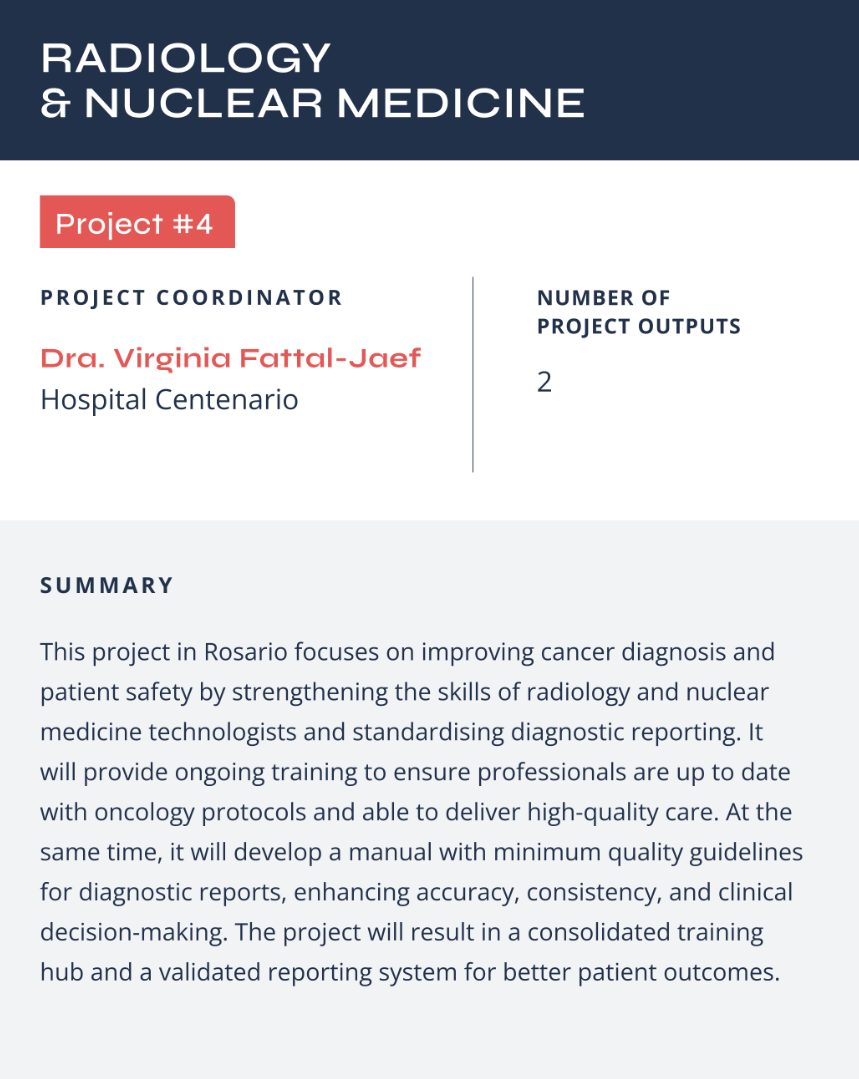Click the "Hospital Centenario" text

point(169,400)
